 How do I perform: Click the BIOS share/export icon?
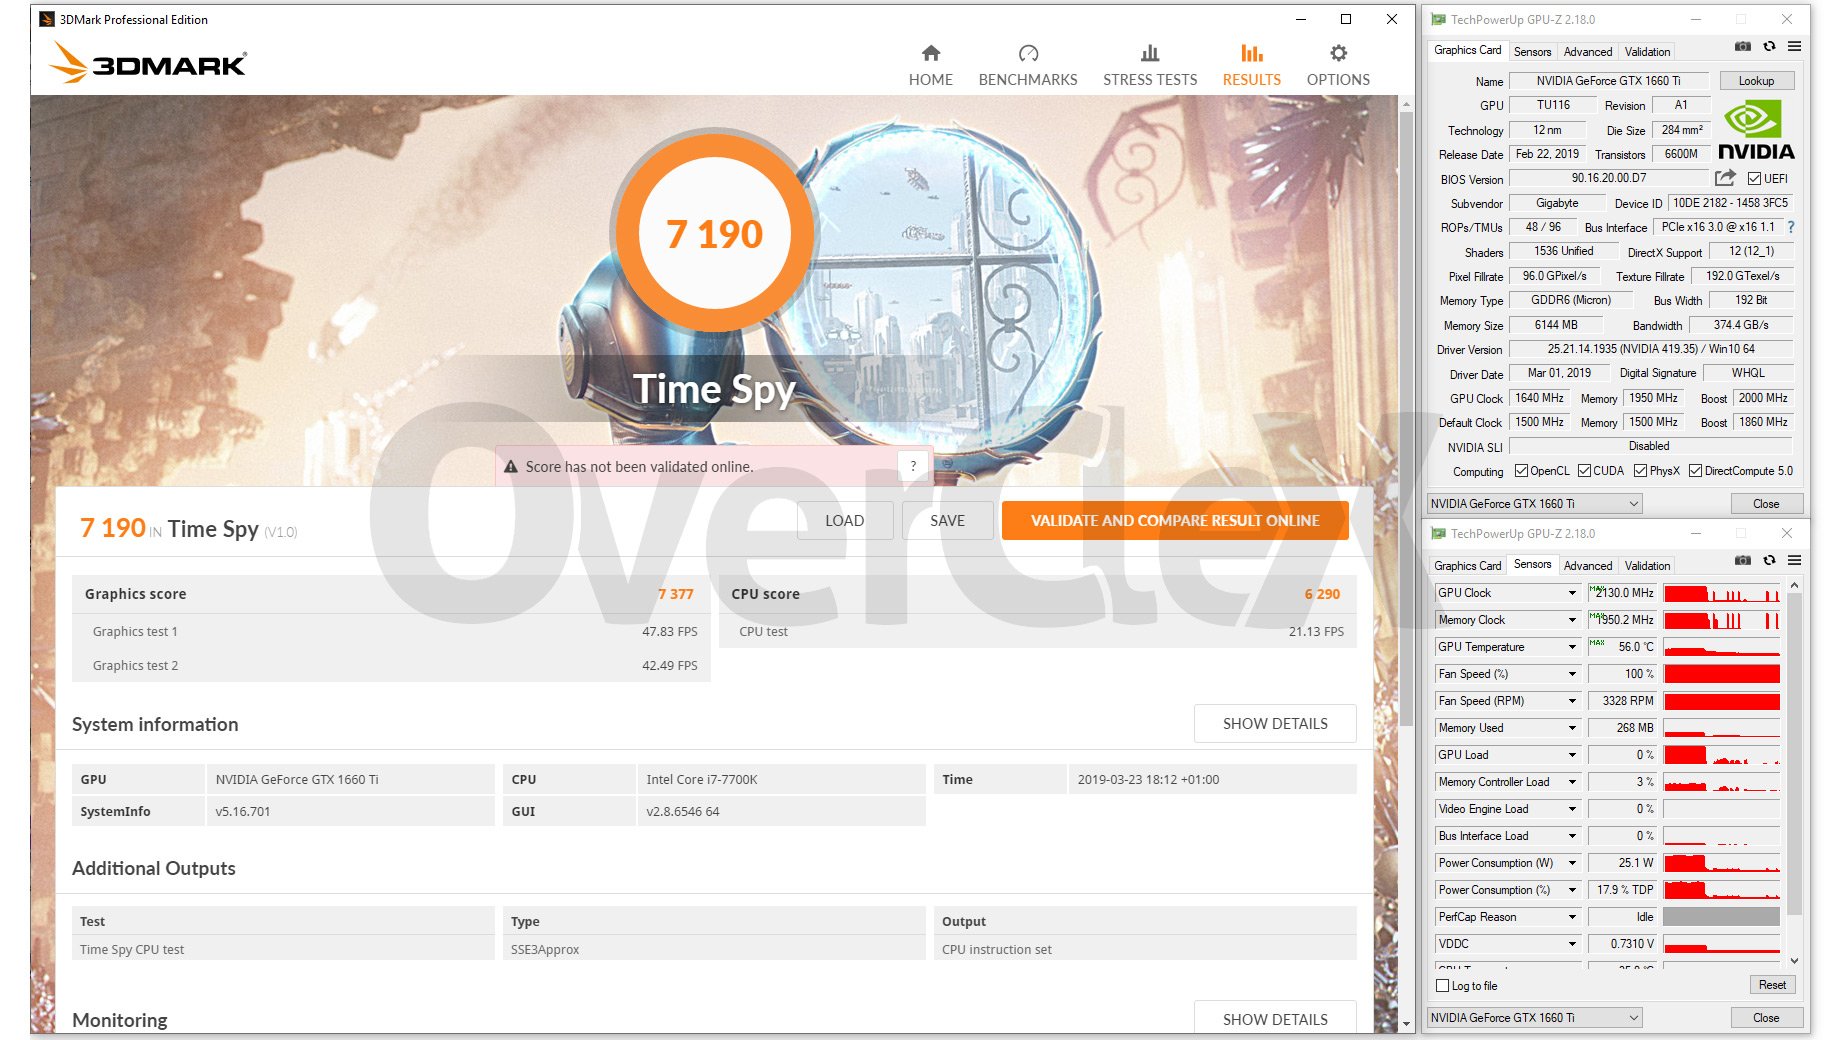pos(1725,178)
